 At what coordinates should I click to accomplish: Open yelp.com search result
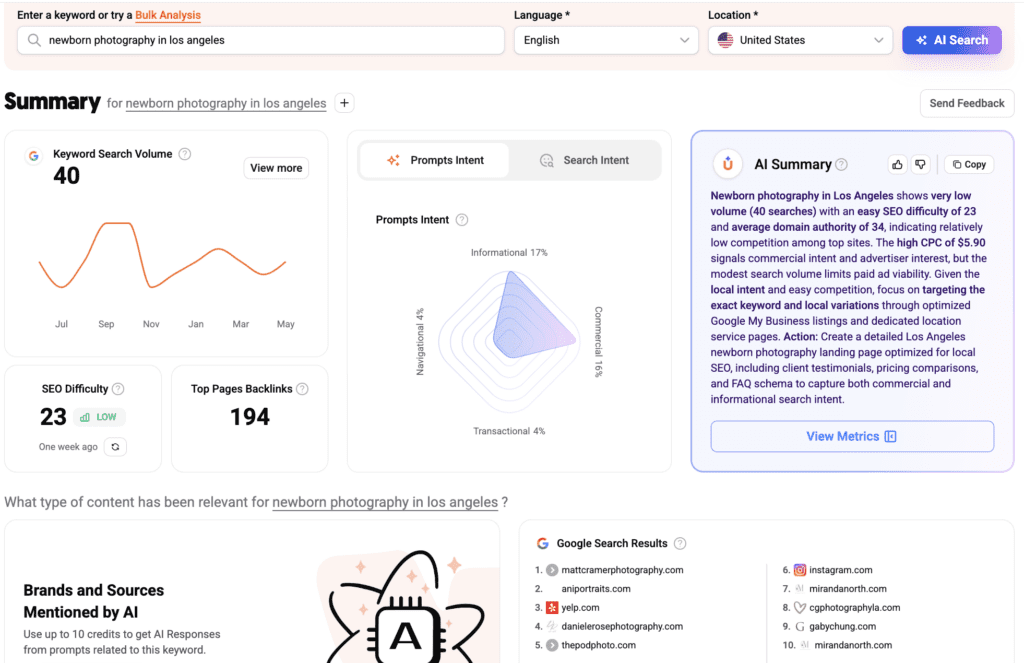[580, 607]
